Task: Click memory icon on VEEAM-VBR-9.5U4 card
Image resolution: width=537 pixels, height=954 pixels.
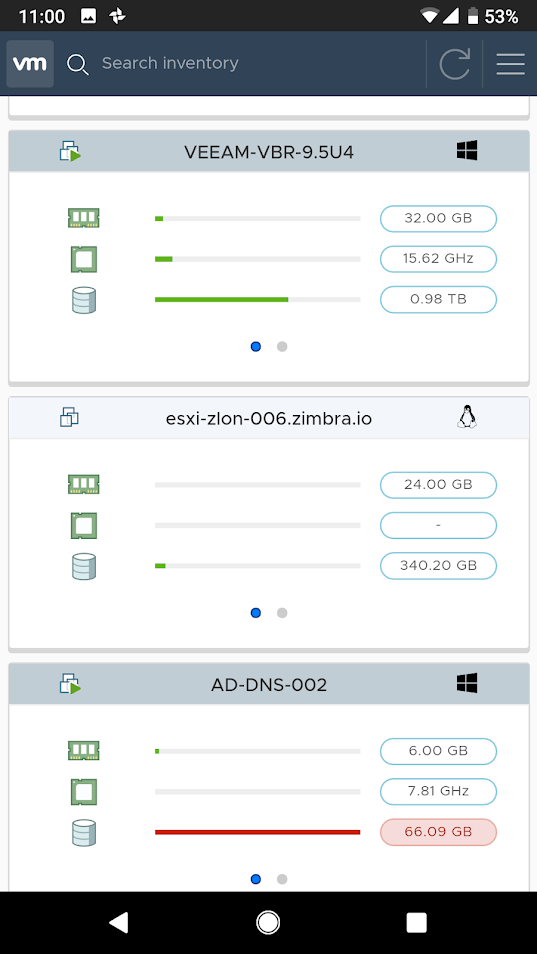Action: click(83, 218)
